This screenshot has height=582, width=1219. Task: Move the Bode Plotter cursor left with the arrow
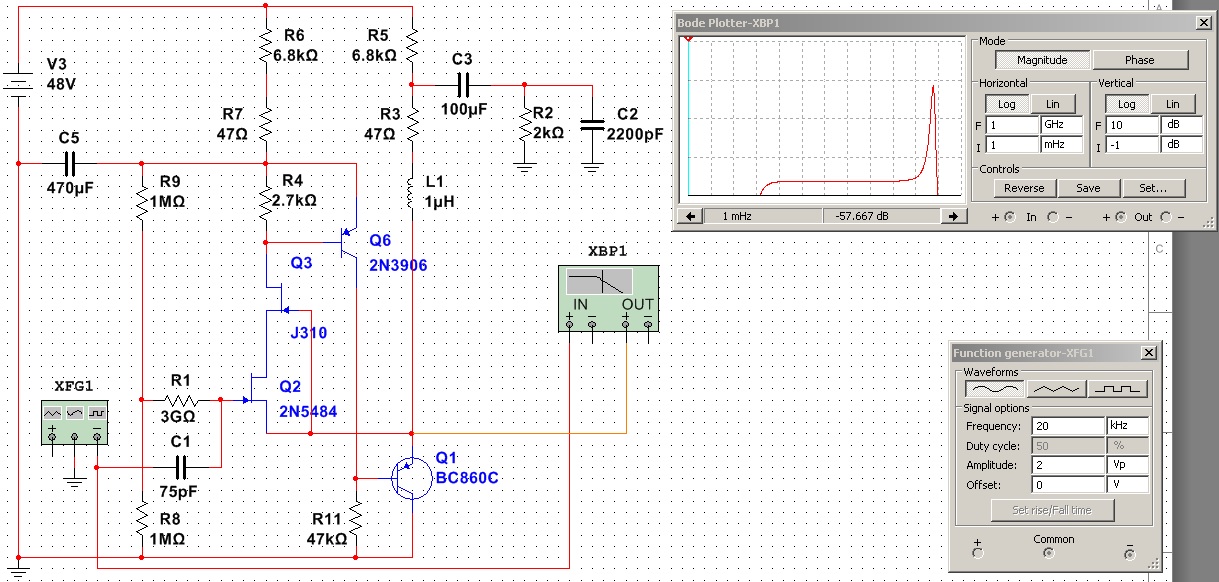(x=688, y=216)
